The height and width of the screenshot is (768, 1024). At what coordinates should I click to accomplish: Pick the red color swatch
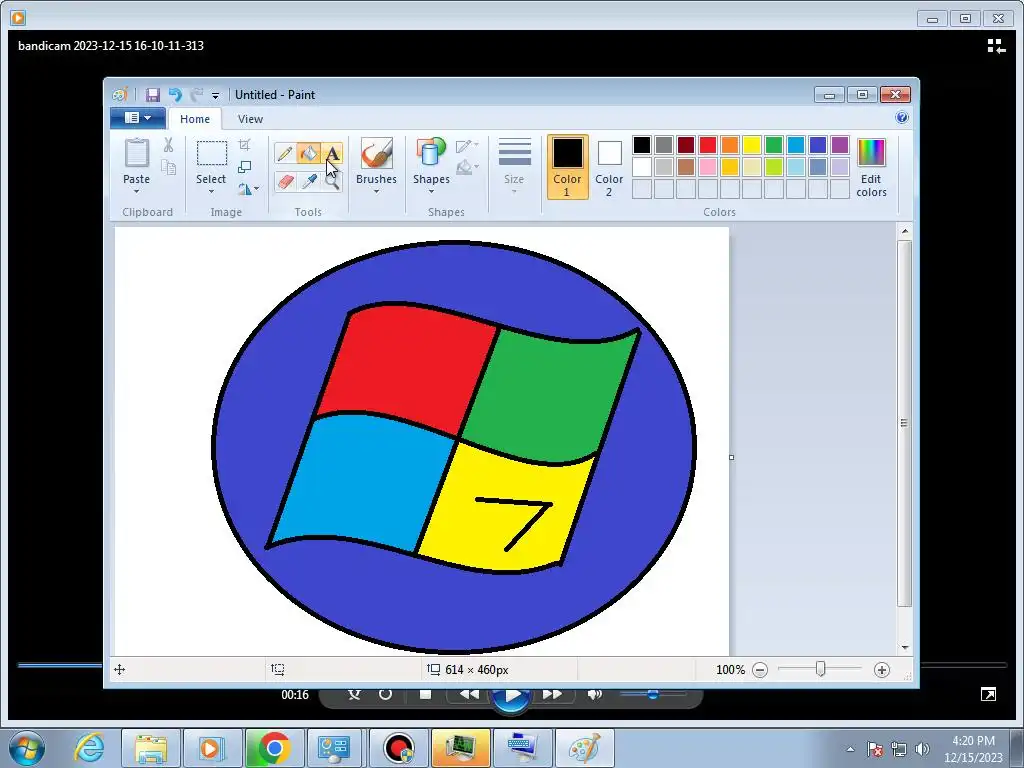click(x=708, y=145)
